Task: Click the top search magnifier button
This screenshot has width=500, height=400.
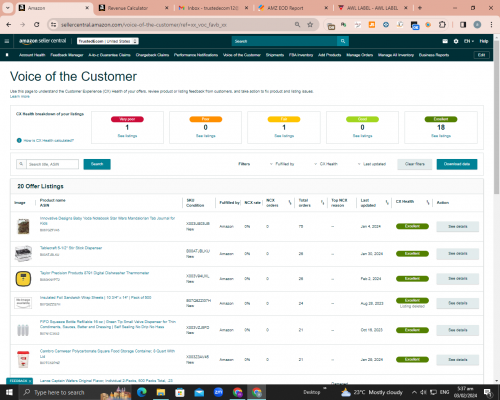Action: point(343,41)
